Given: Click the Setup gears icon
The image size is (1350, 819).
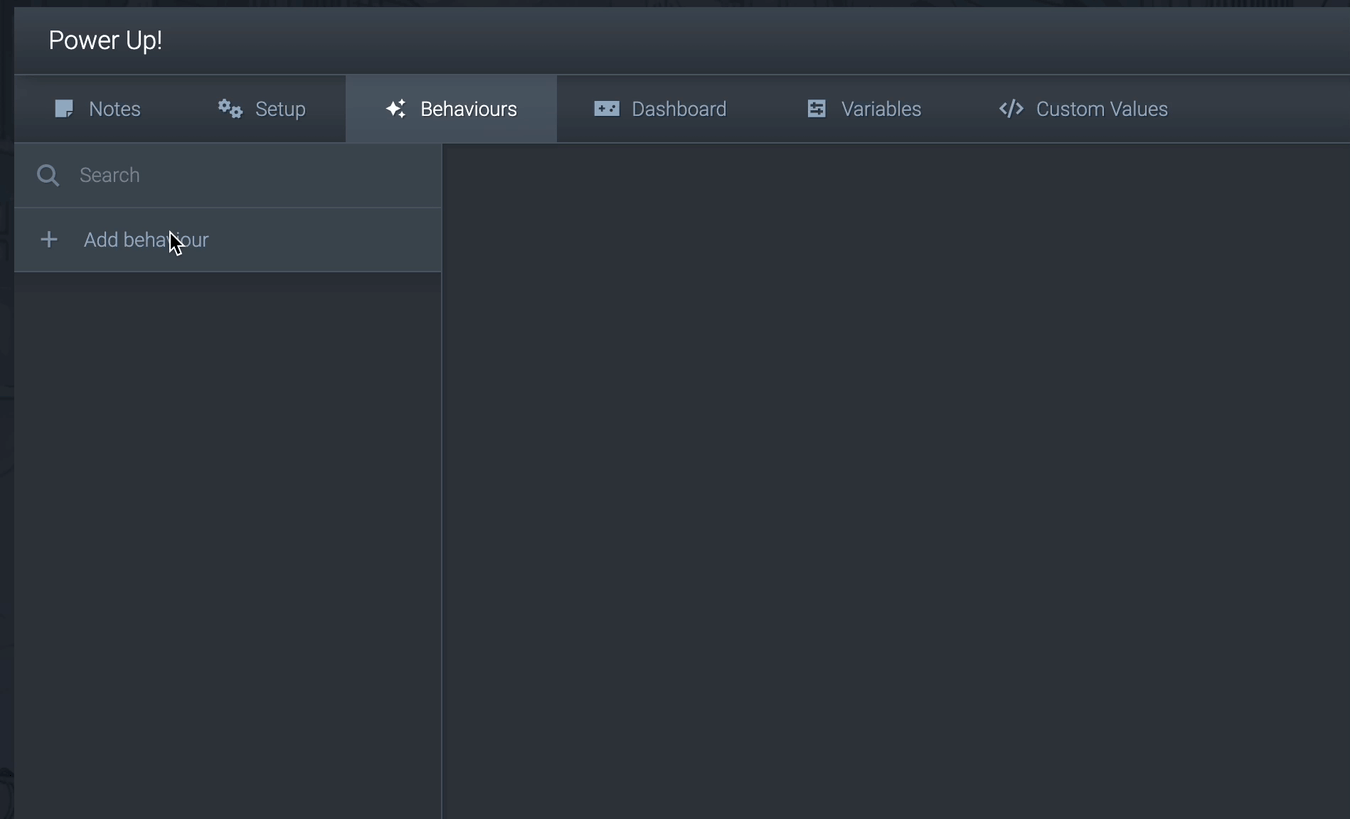Looking at the screenshot, I should pos(229,108).
